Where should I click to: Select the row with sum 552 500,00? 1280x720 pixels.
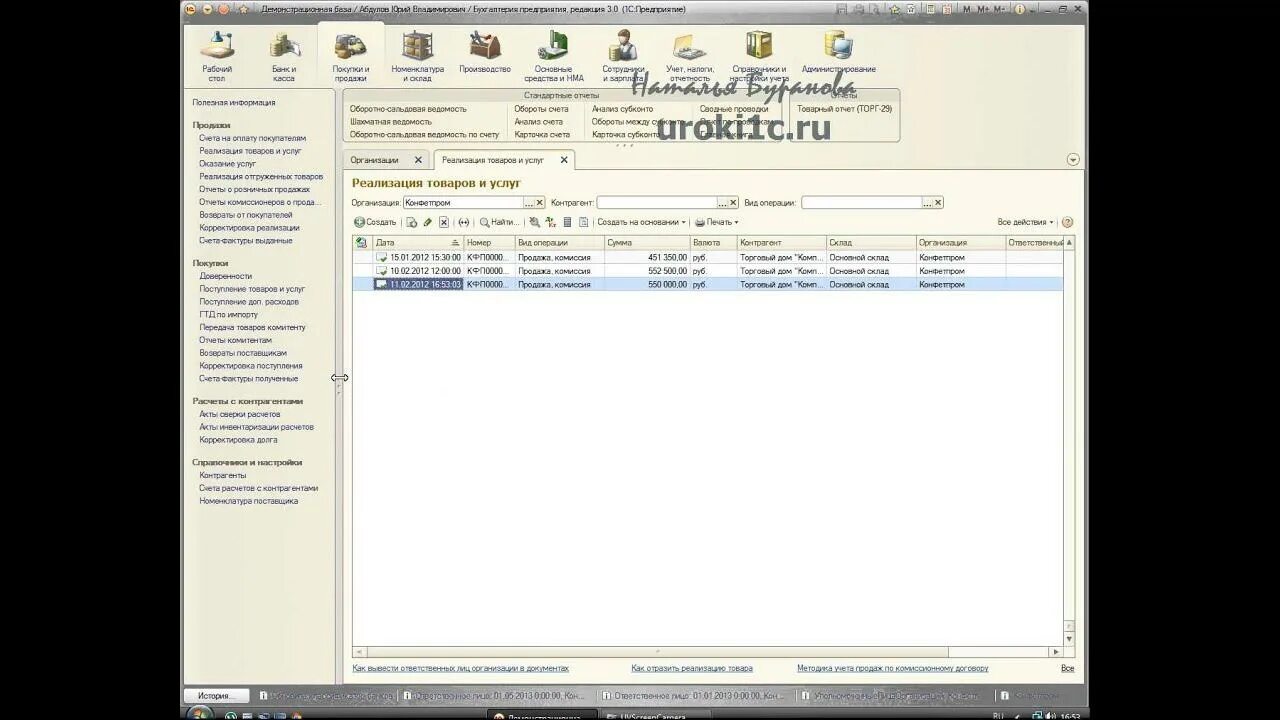[708, 271]
